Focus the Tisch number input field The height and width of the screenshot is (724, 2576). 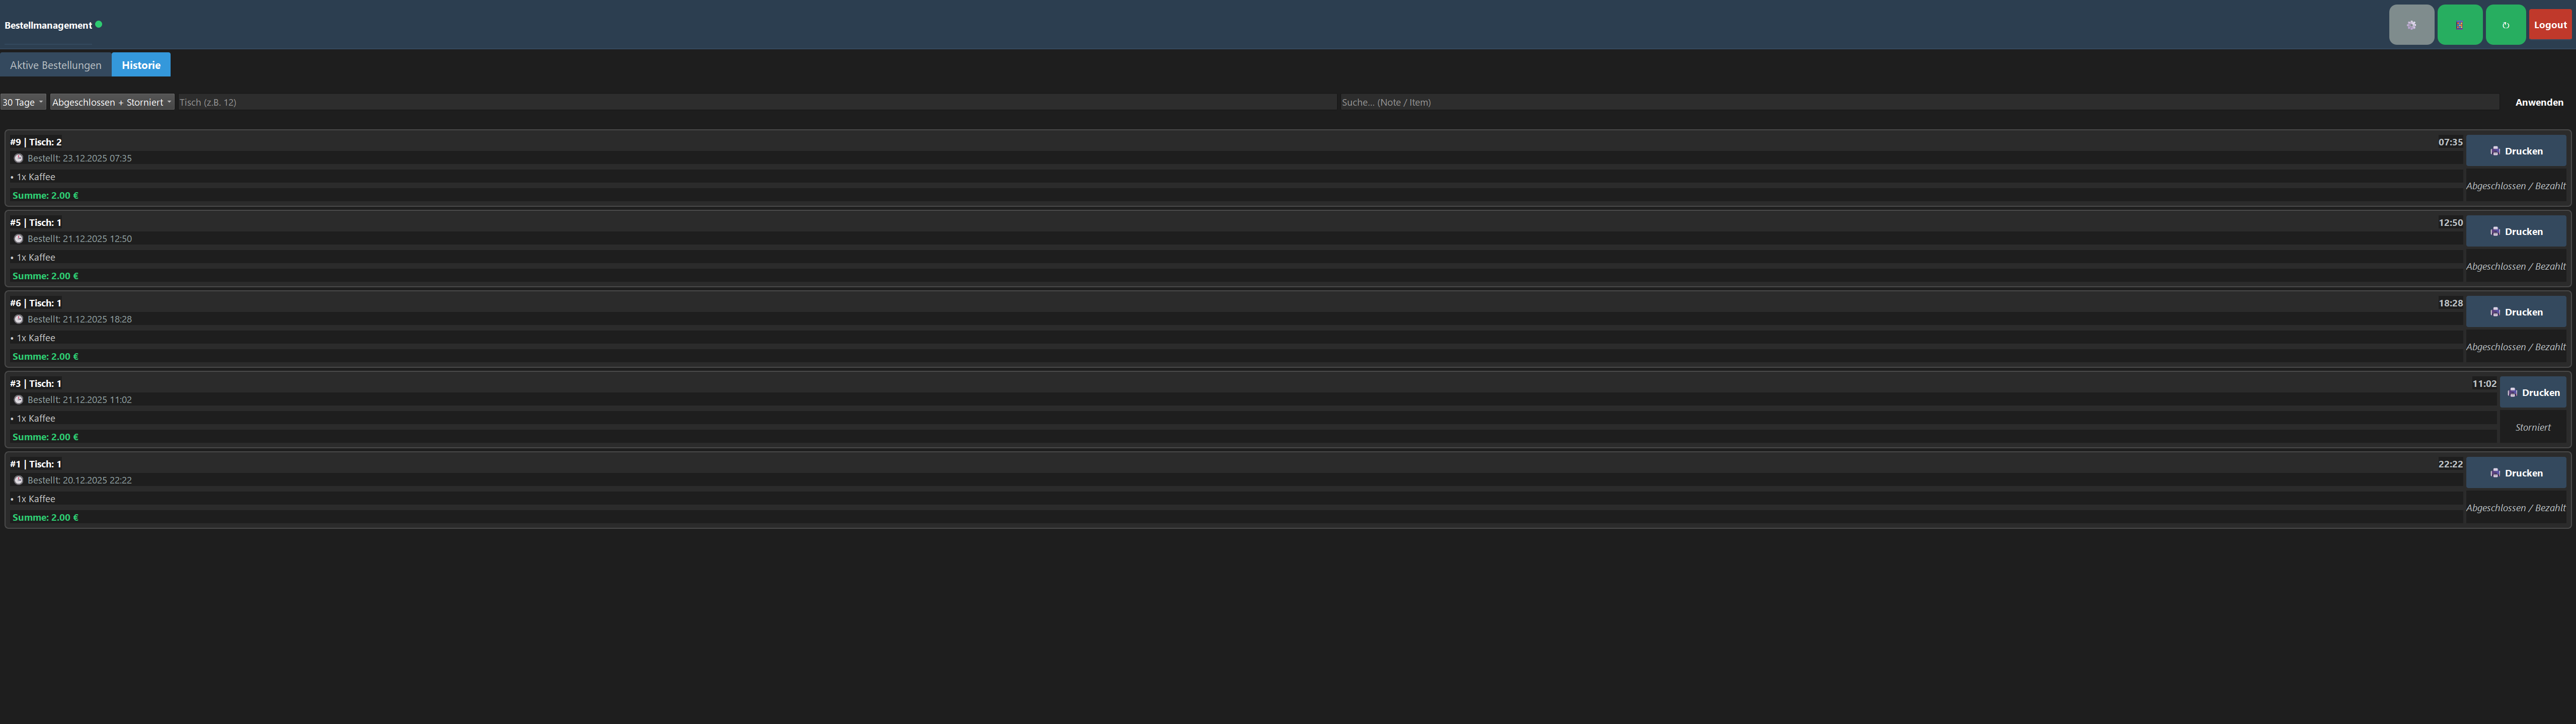click(x=755, y=102)
